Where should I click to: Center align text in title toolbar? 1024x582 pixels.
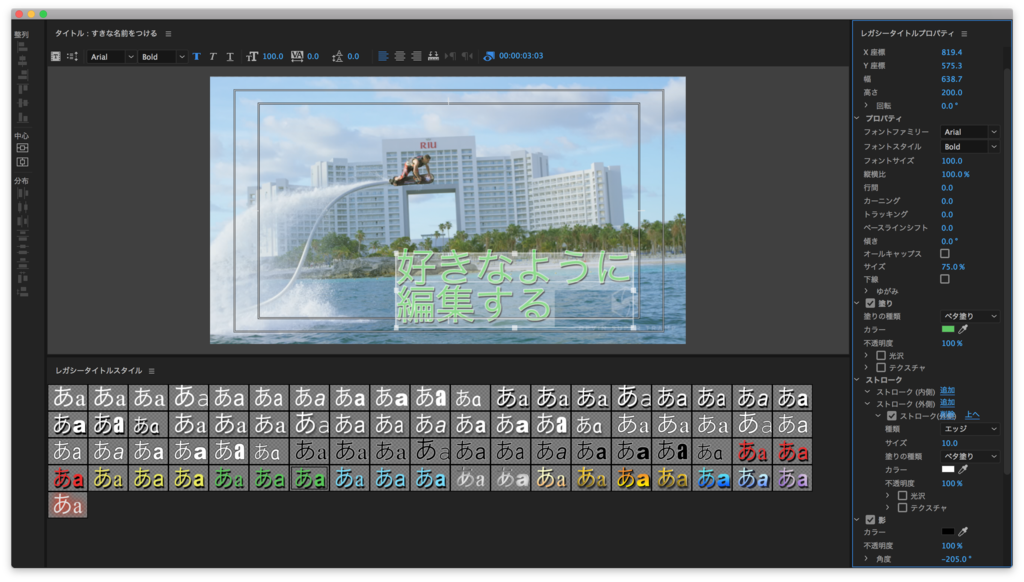pos(400,56)
